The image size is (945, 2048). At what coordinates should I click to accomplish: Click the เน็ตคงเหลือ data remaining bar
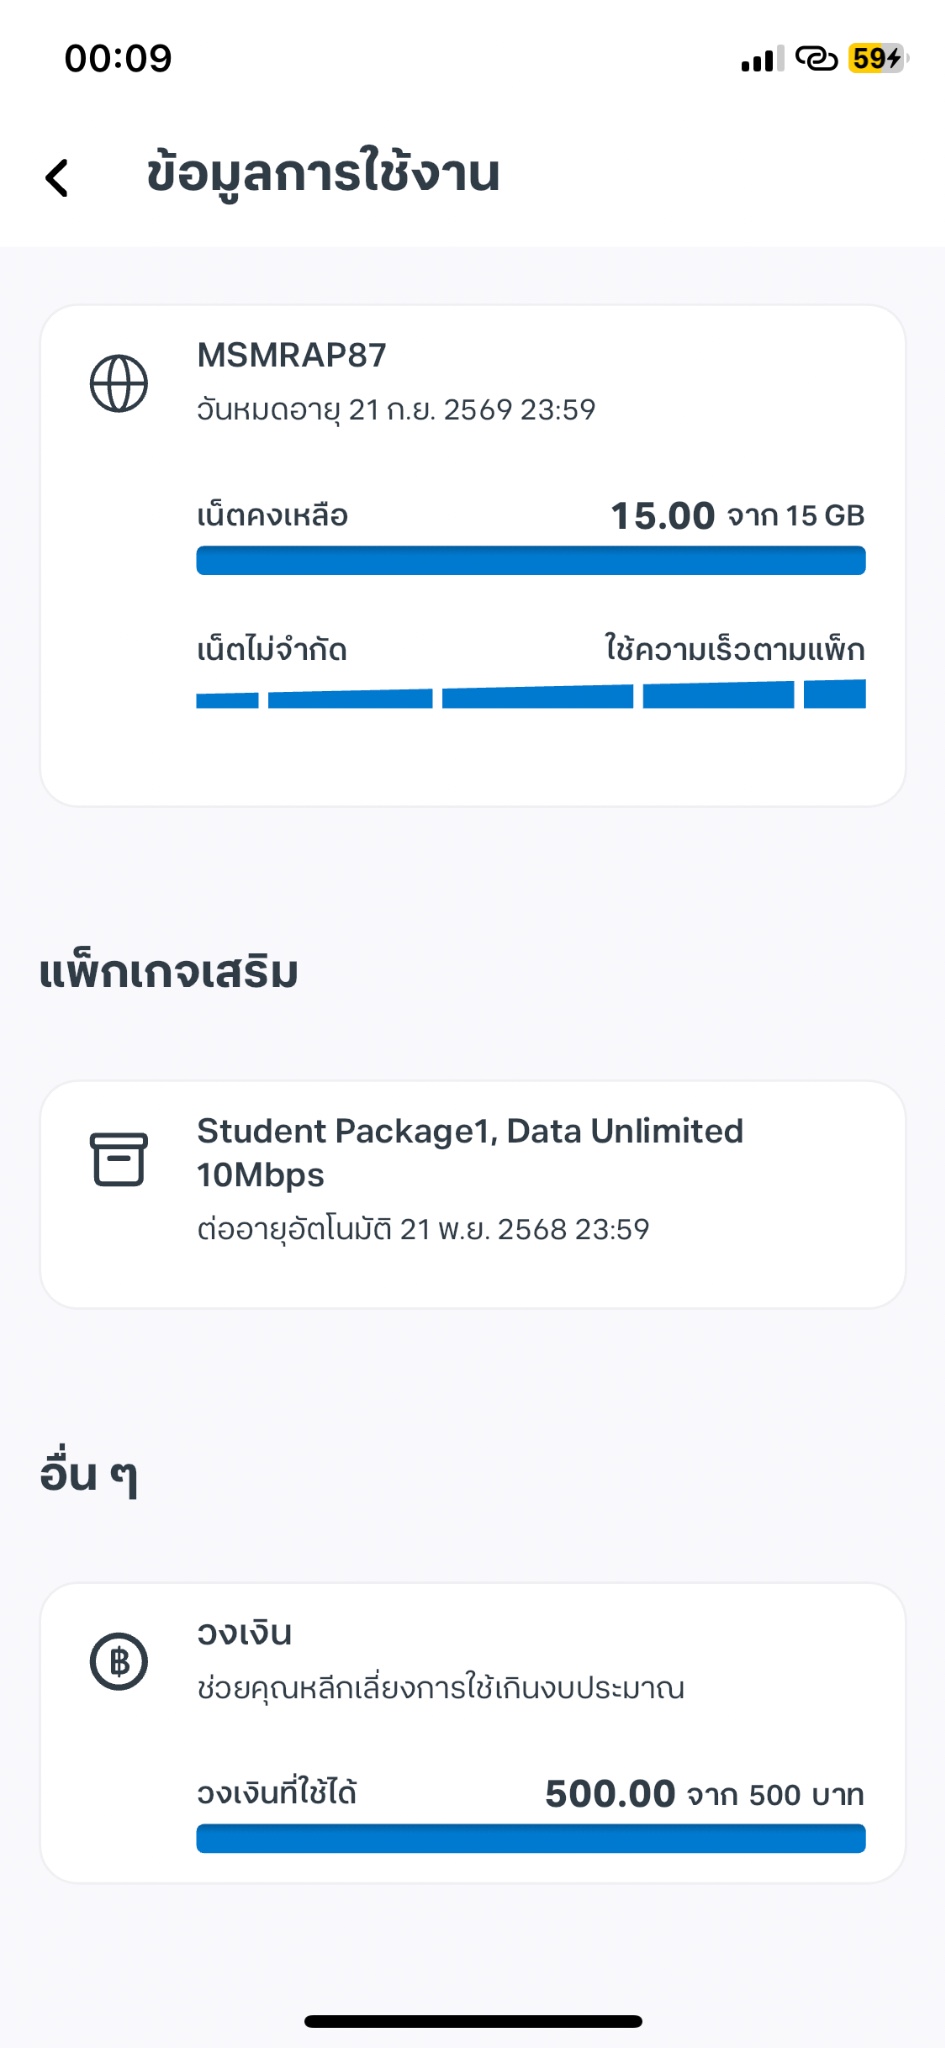[x=530, y=561]
